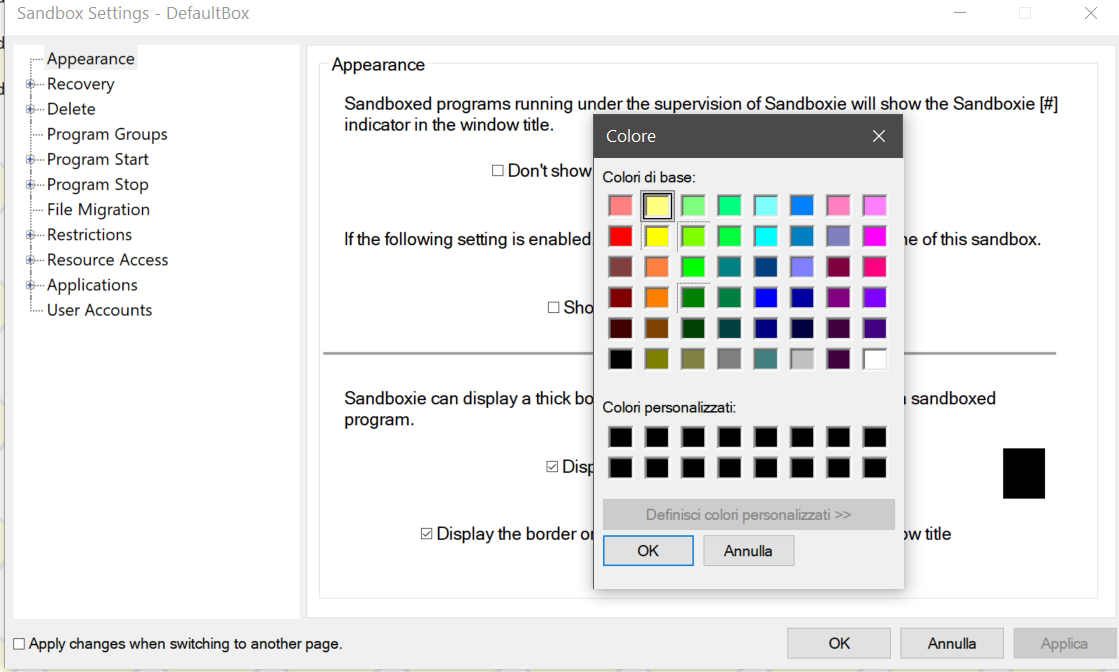1119x672 pixels.
Task: Pick the pure red basic color swatch
Action: click(620, 236)
